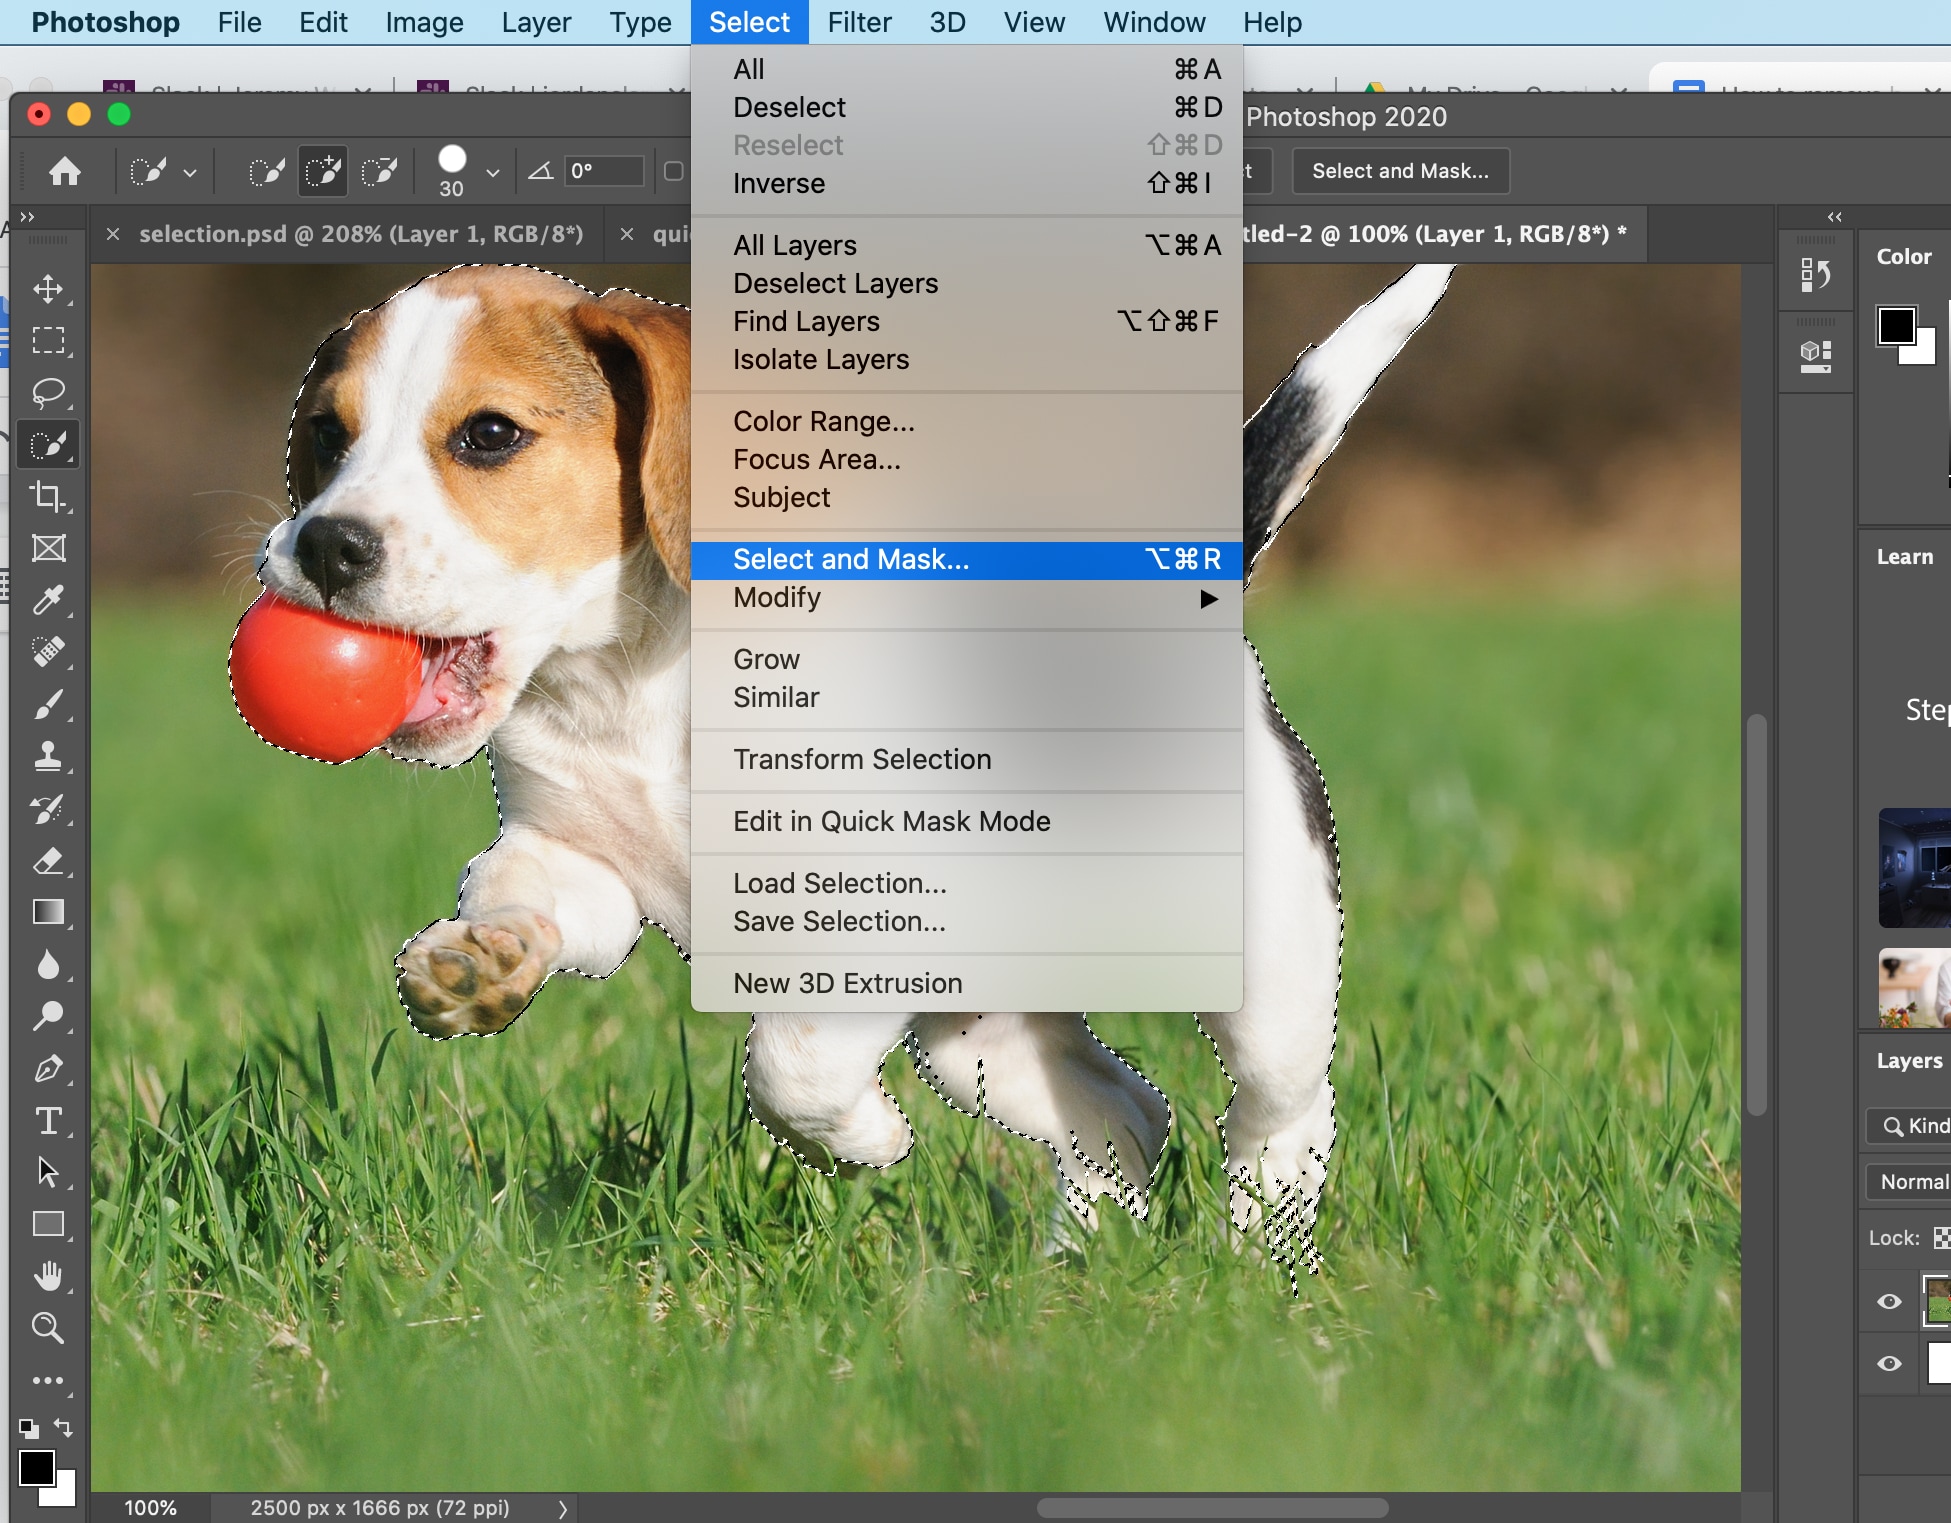Select the Rectangular Marquee tool
Screen dimensions: 1951x1523
[x=46, y=339]
